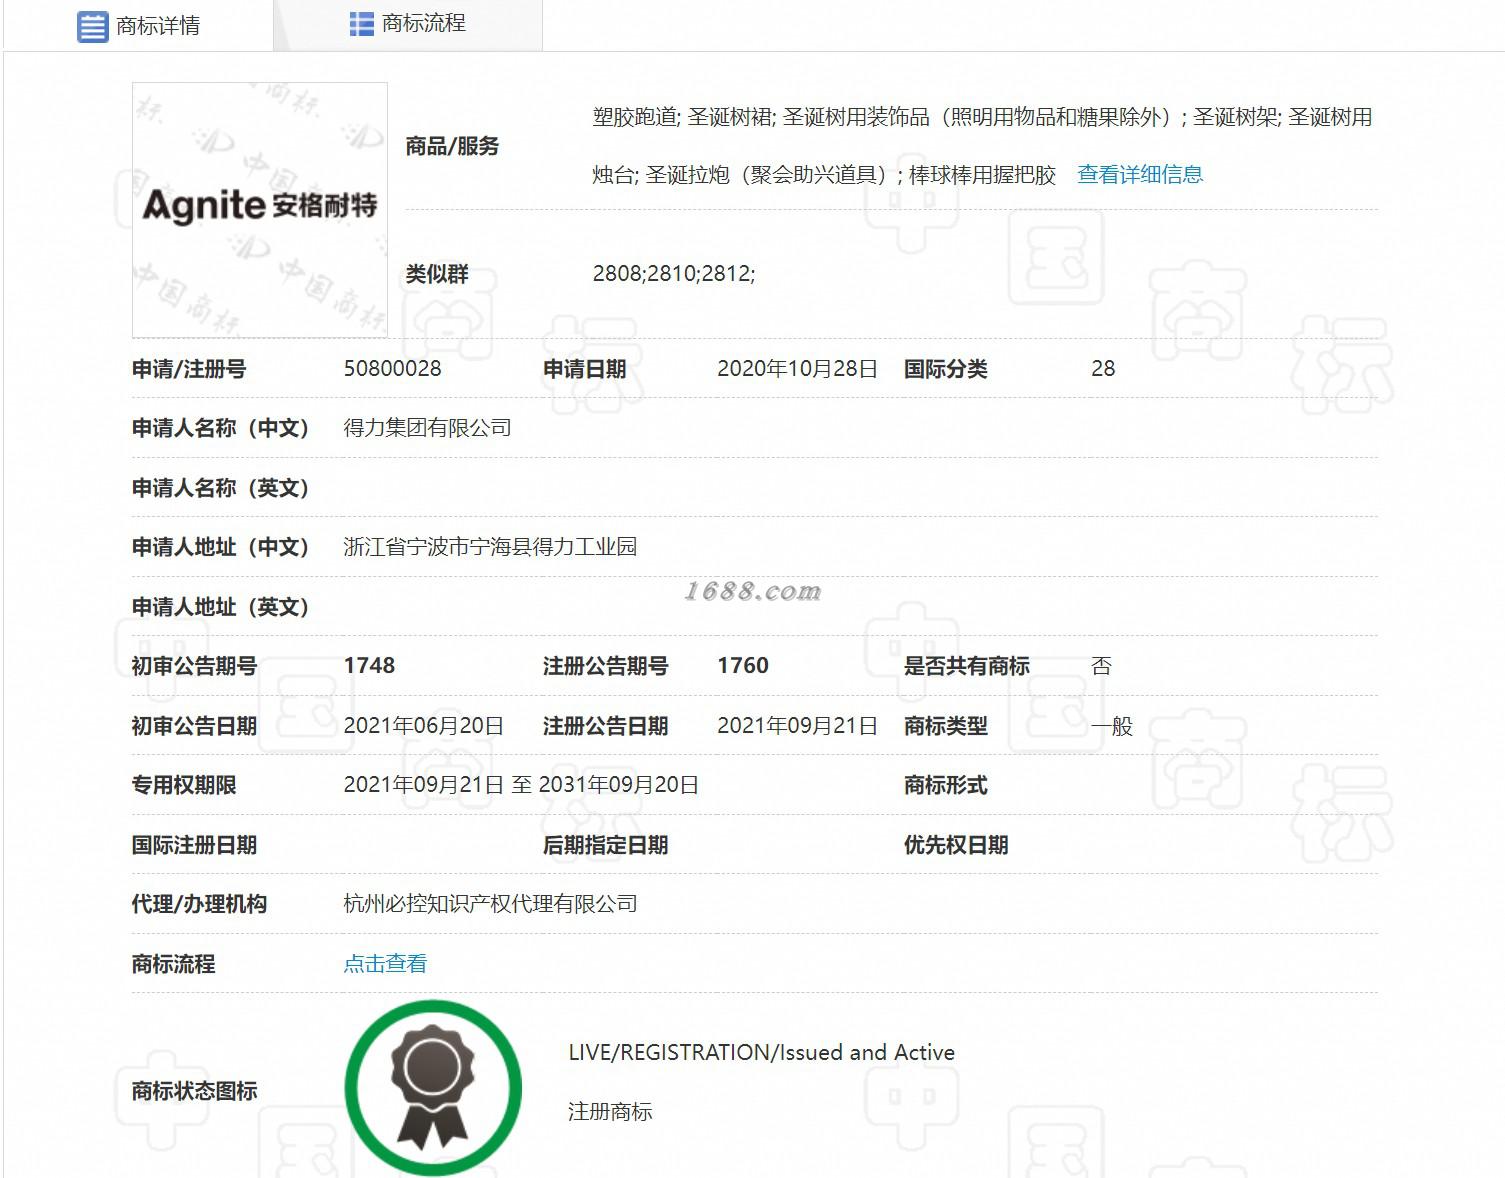Click the 后期指定日期 field label

pyautogui.click(x=605, y=845)
